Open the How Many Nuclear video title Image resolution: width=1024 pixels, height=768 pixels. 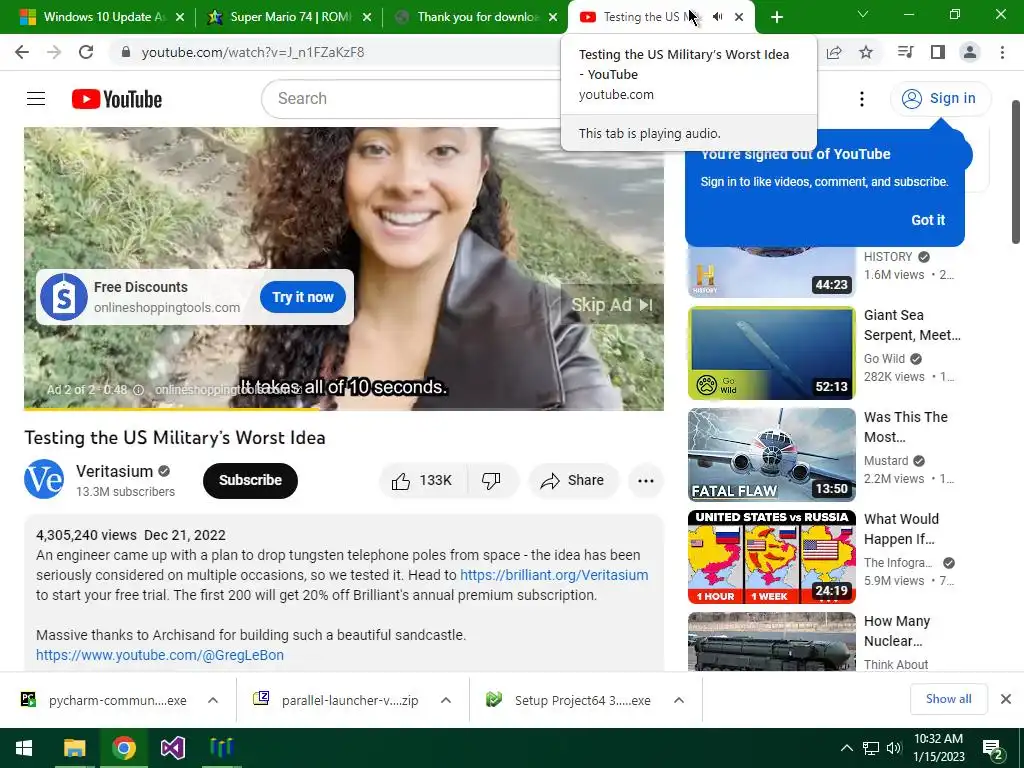(x=897, y=632)
